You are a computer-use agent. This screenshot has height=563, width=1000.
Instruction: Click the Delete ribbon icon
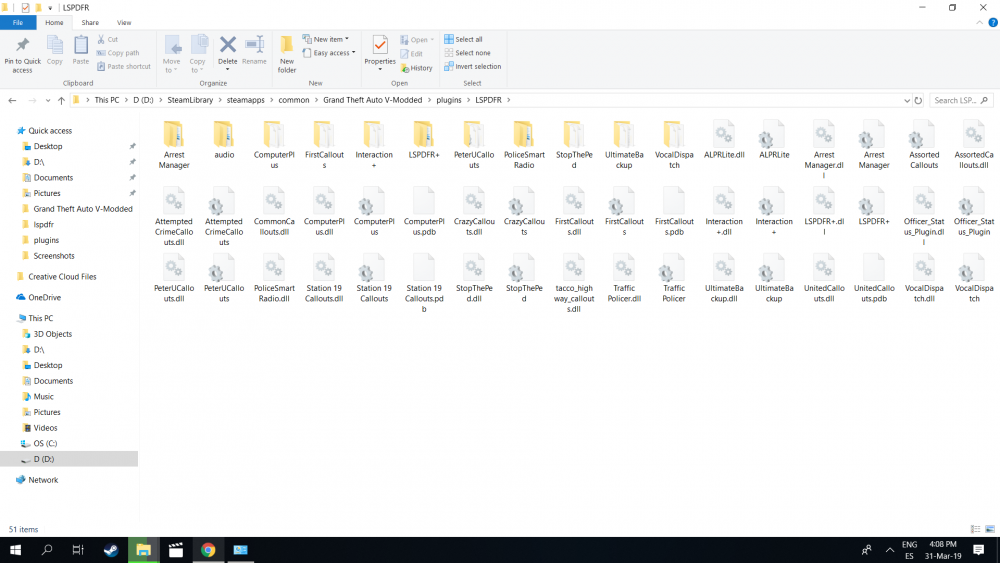point(227,50)
